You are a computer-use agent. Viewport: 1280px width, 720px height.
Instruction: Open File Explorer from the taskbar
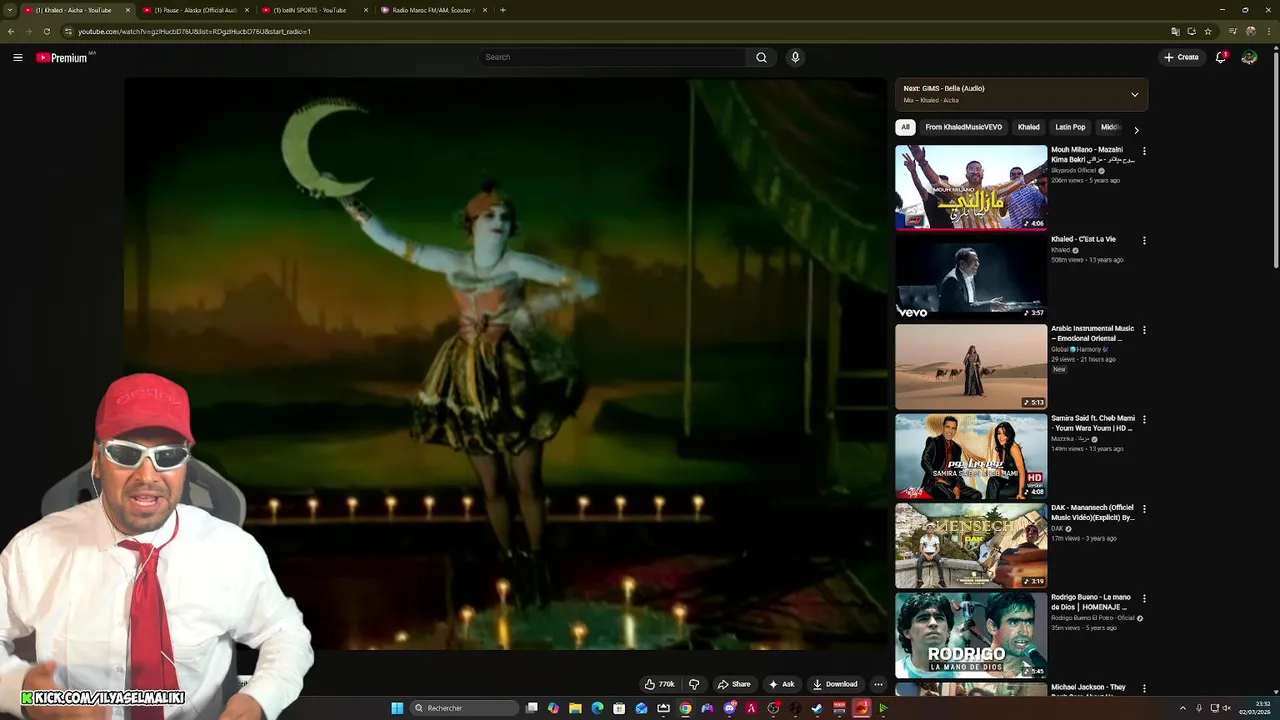575,708
